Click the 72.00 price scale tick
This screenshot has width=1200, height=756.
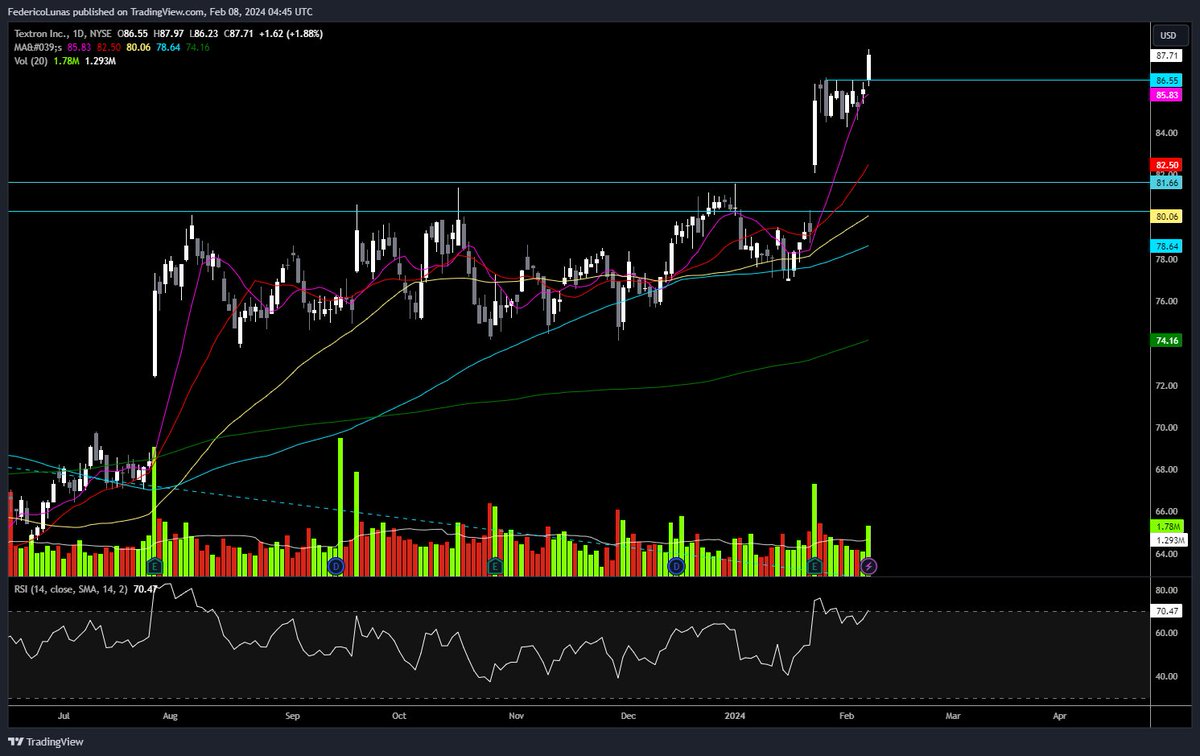pos(1166,385)
